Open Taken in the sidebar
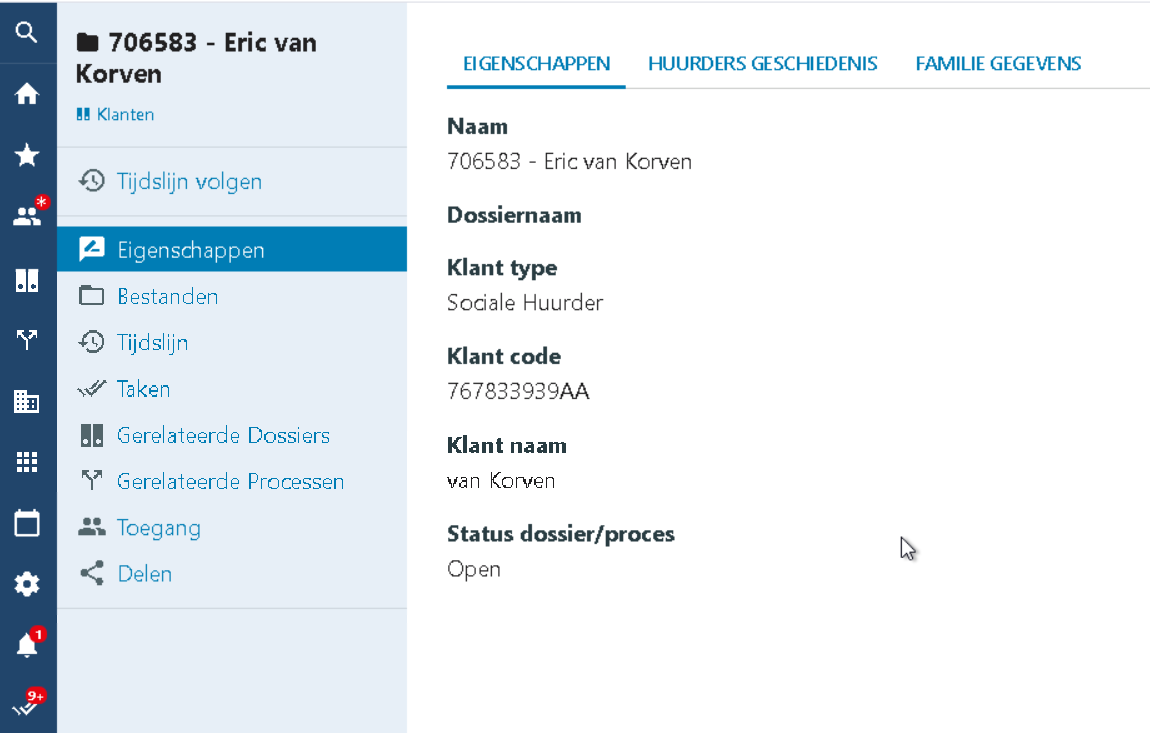 point(143,389)
